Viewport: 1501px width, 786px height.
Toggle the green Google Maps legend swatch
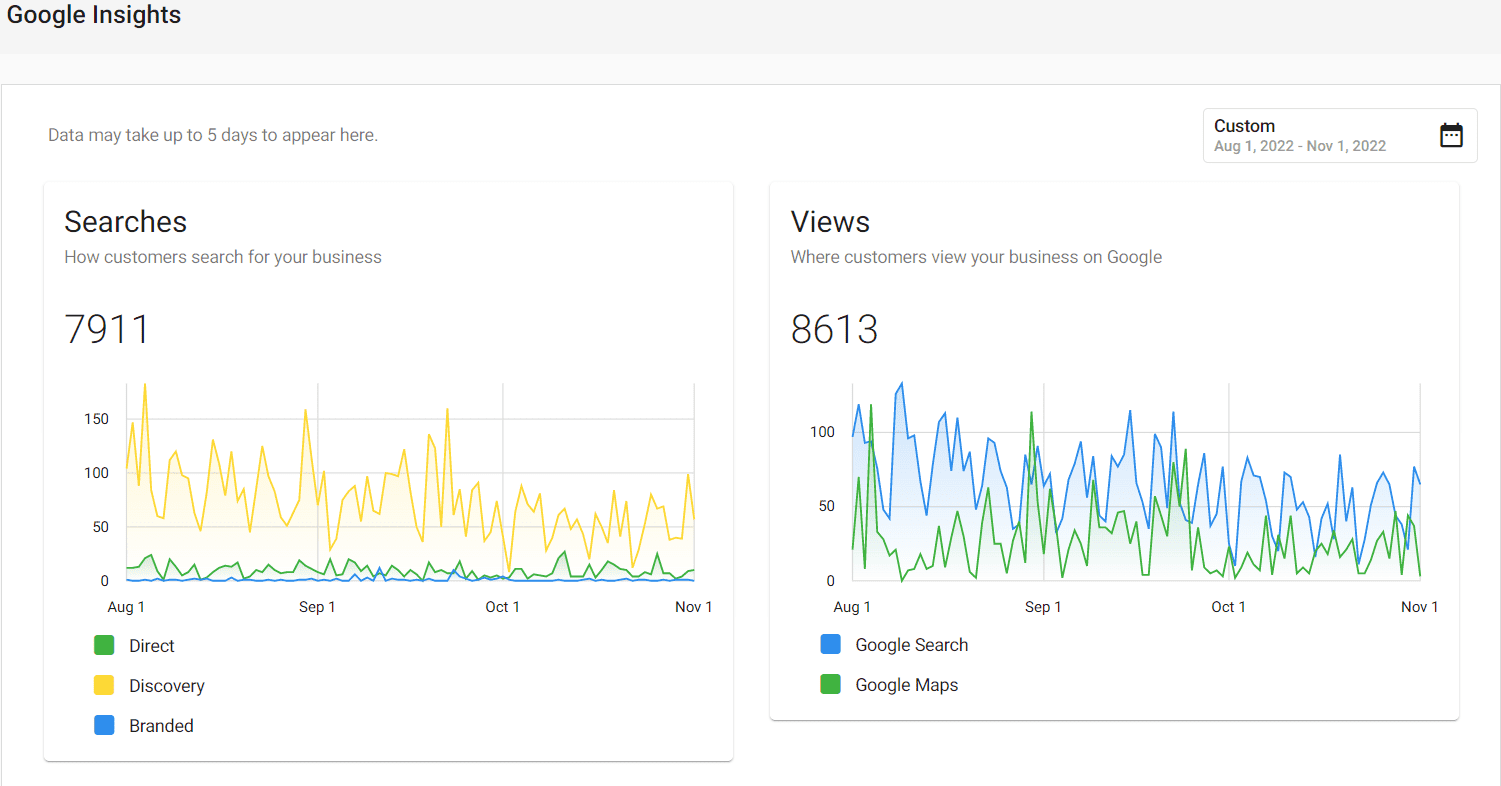coord(830,685)
